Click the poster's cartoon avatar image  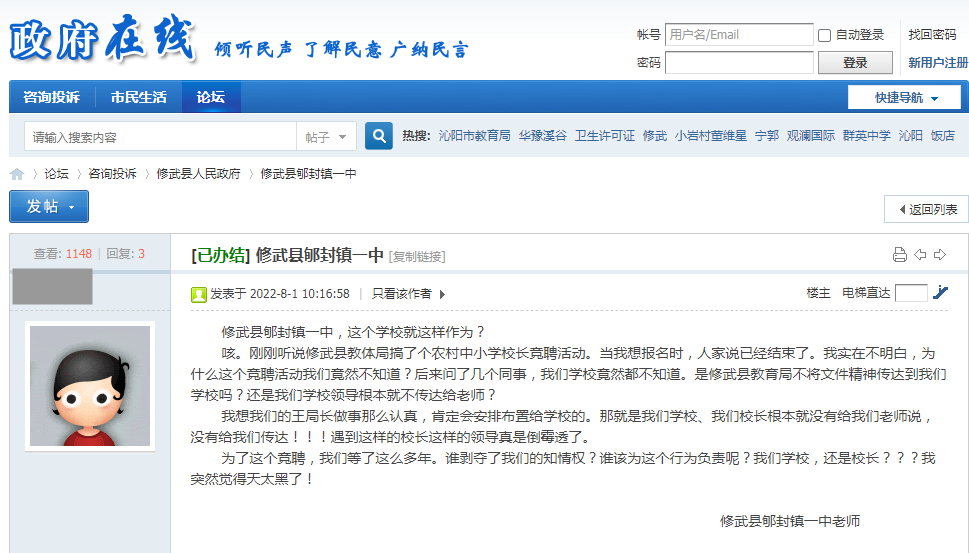click(x=89, y=385)
